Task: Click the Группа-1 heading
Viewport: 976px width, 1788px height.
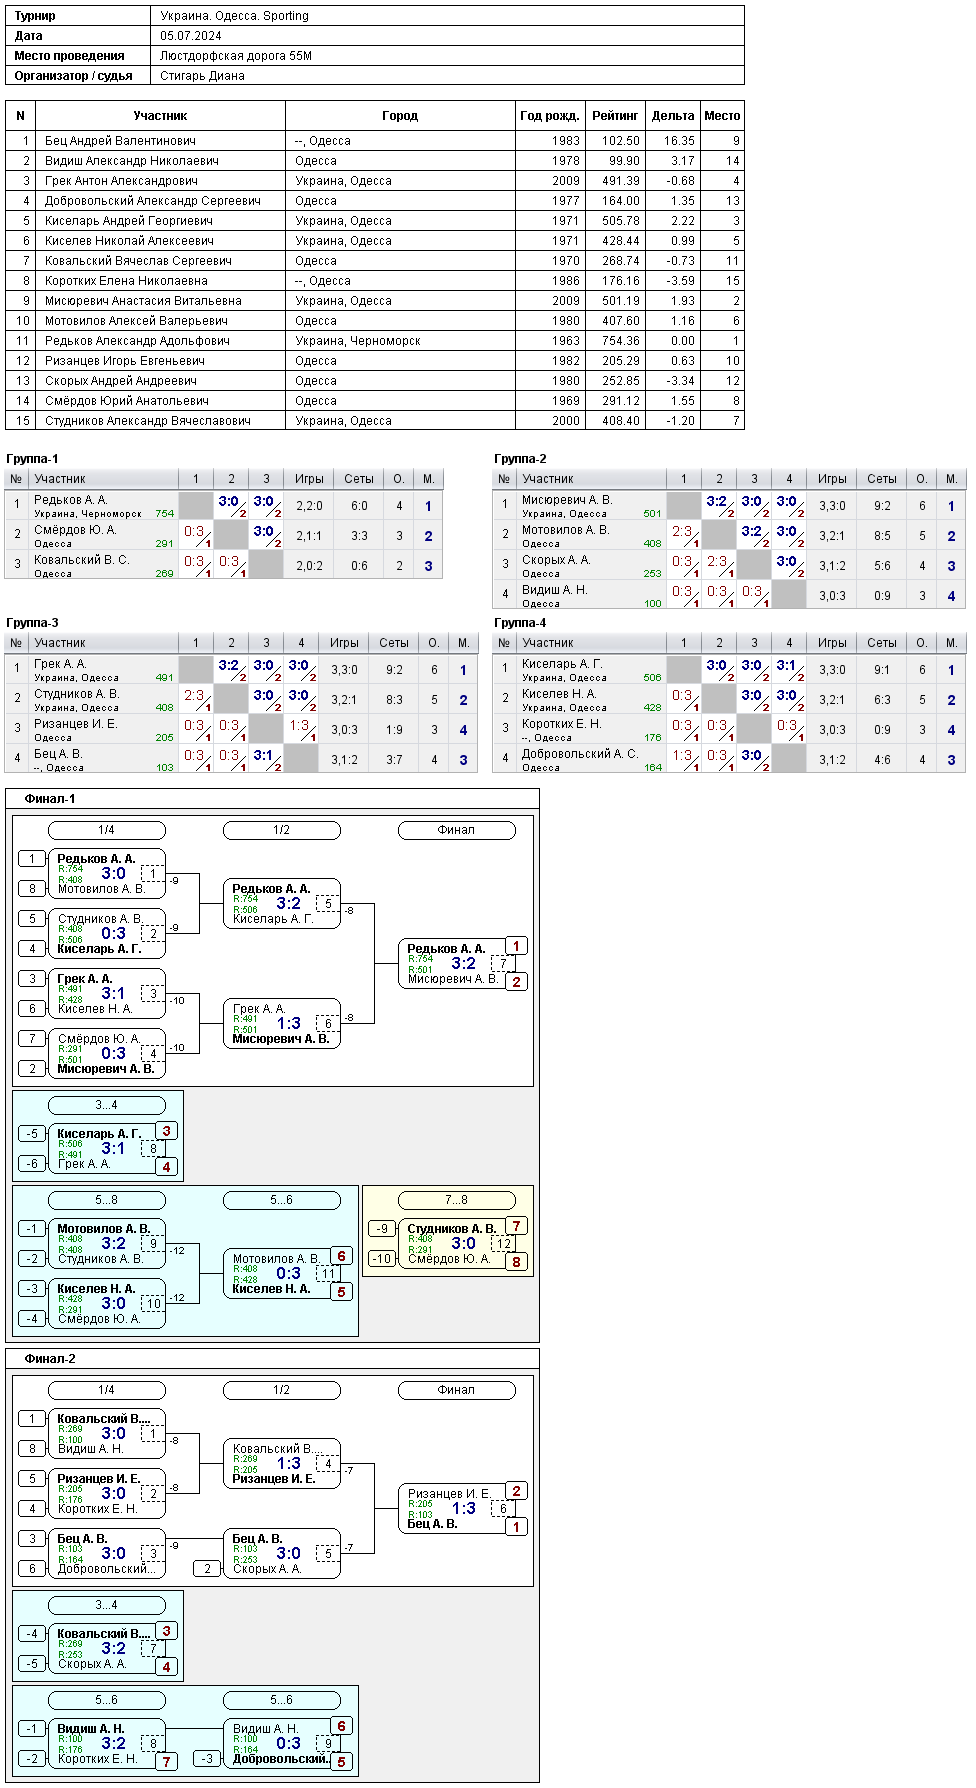Action: click(x=32, y=458)
